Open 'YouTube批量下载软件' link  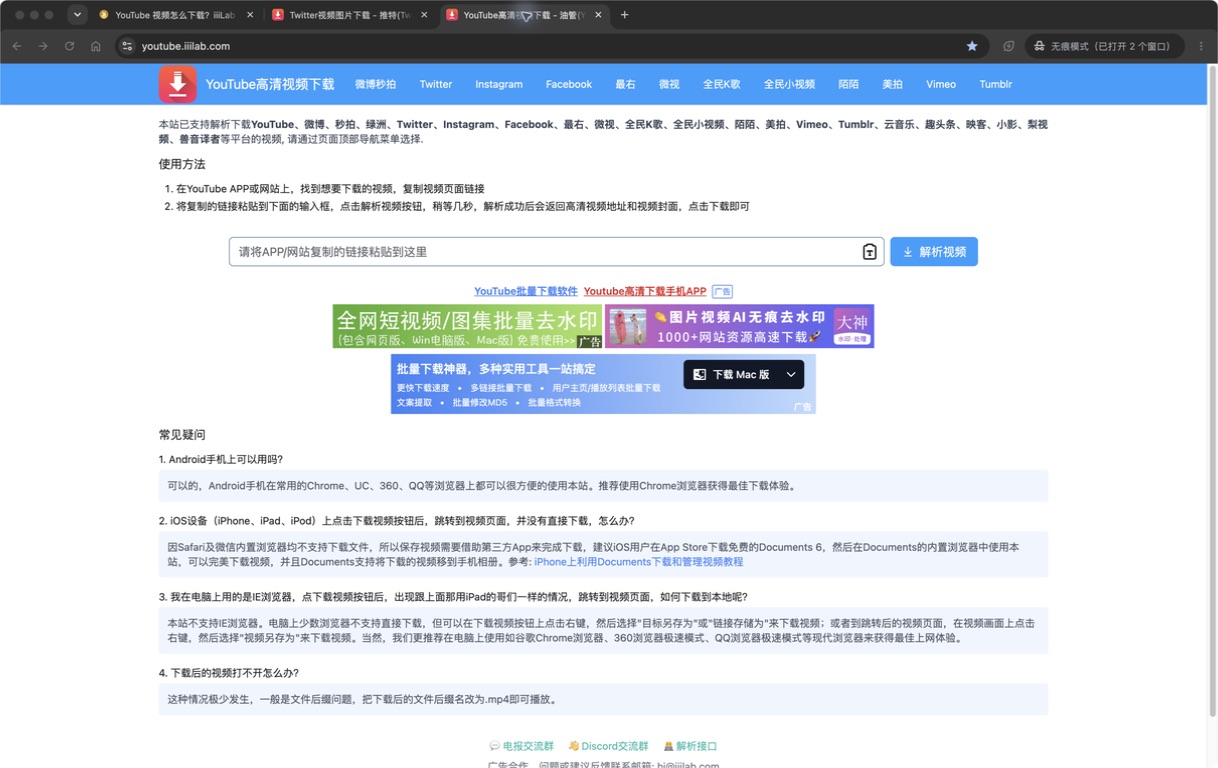[526, 291]
